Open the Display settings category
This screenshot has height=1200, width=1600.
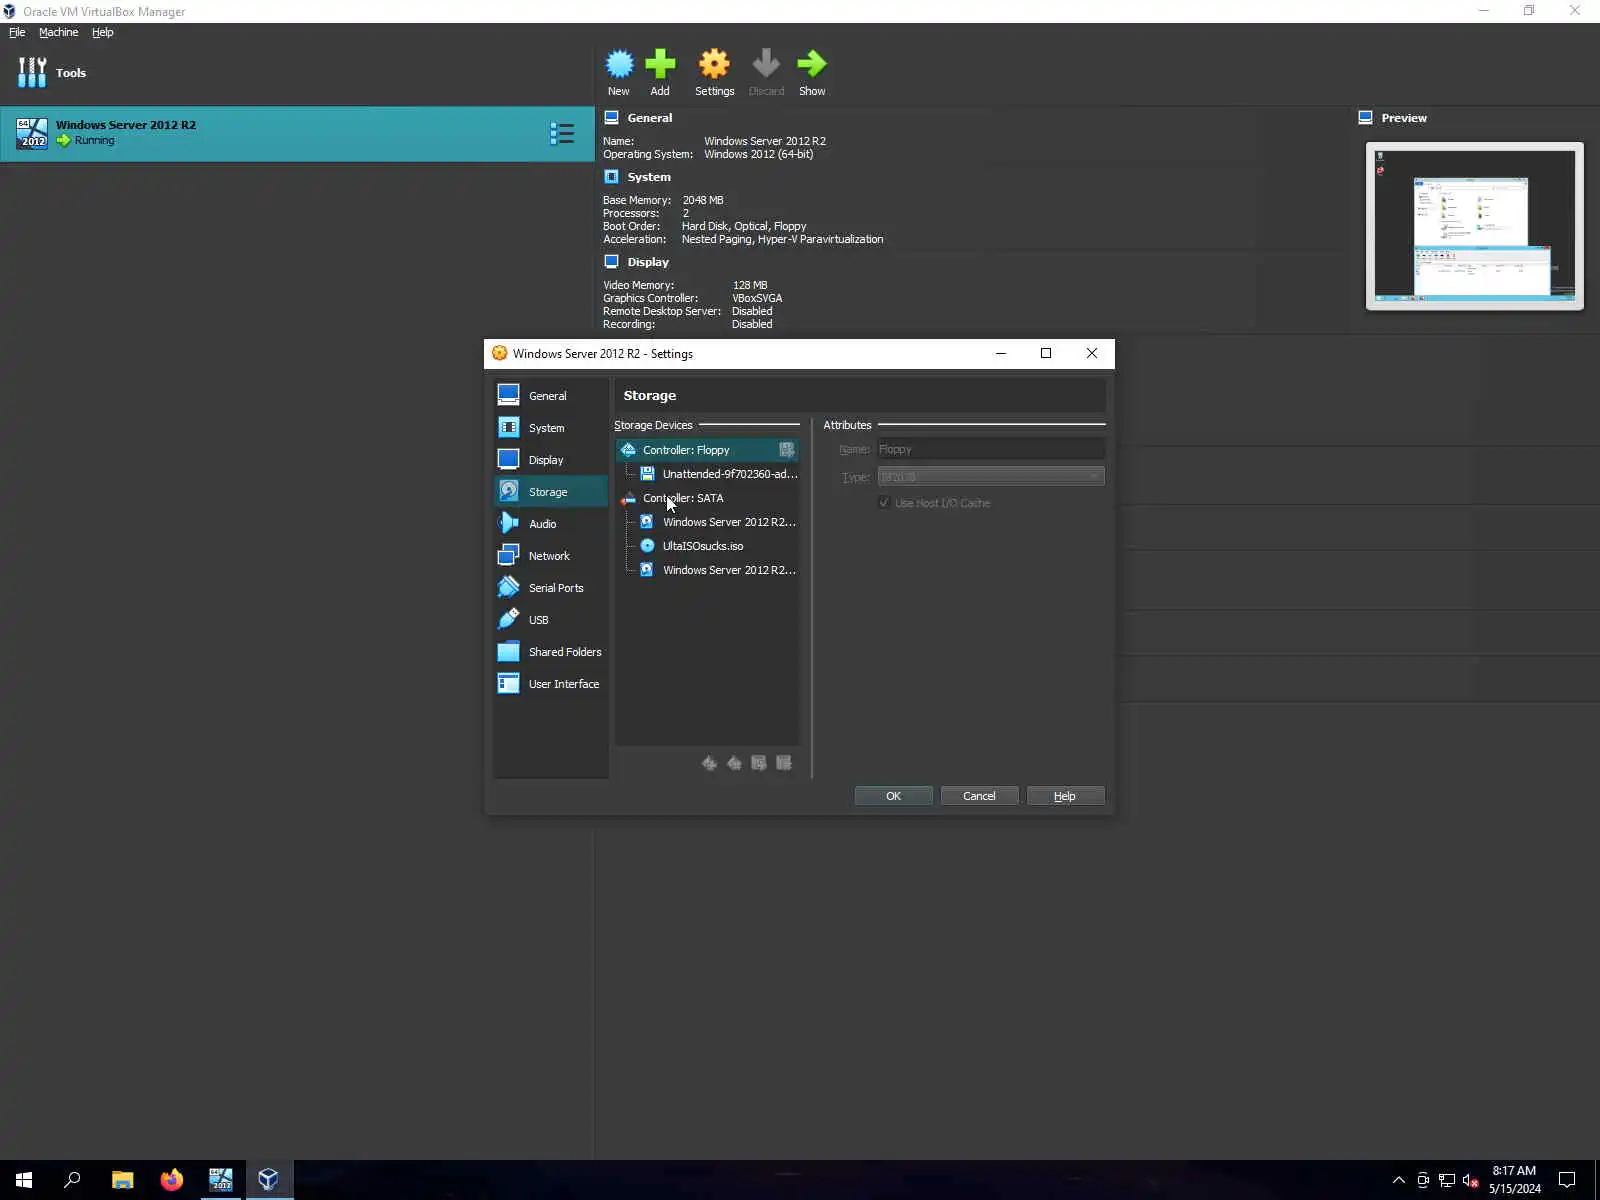point(550,460)
